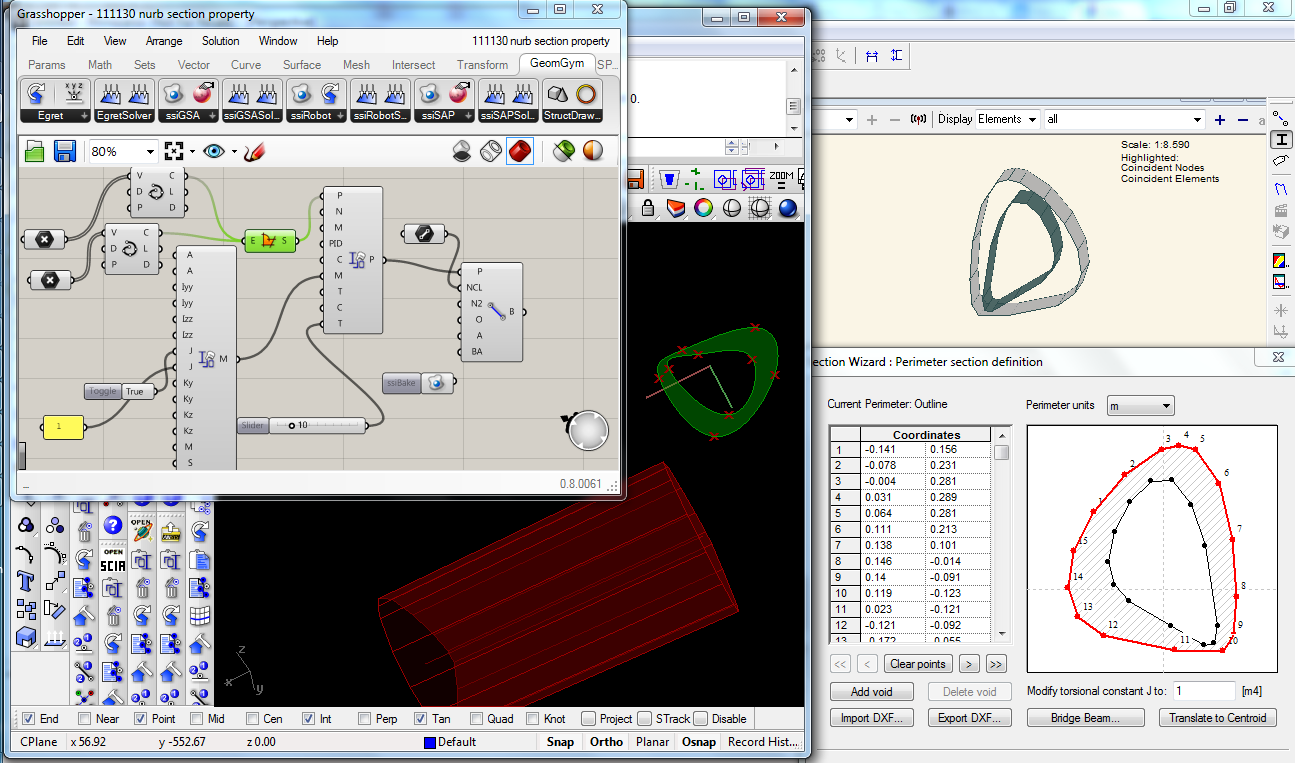Viewport: 1295px width, 763px height.
Task: Click the blue Default layer color swatch
Action: click(x=430, y=743)
